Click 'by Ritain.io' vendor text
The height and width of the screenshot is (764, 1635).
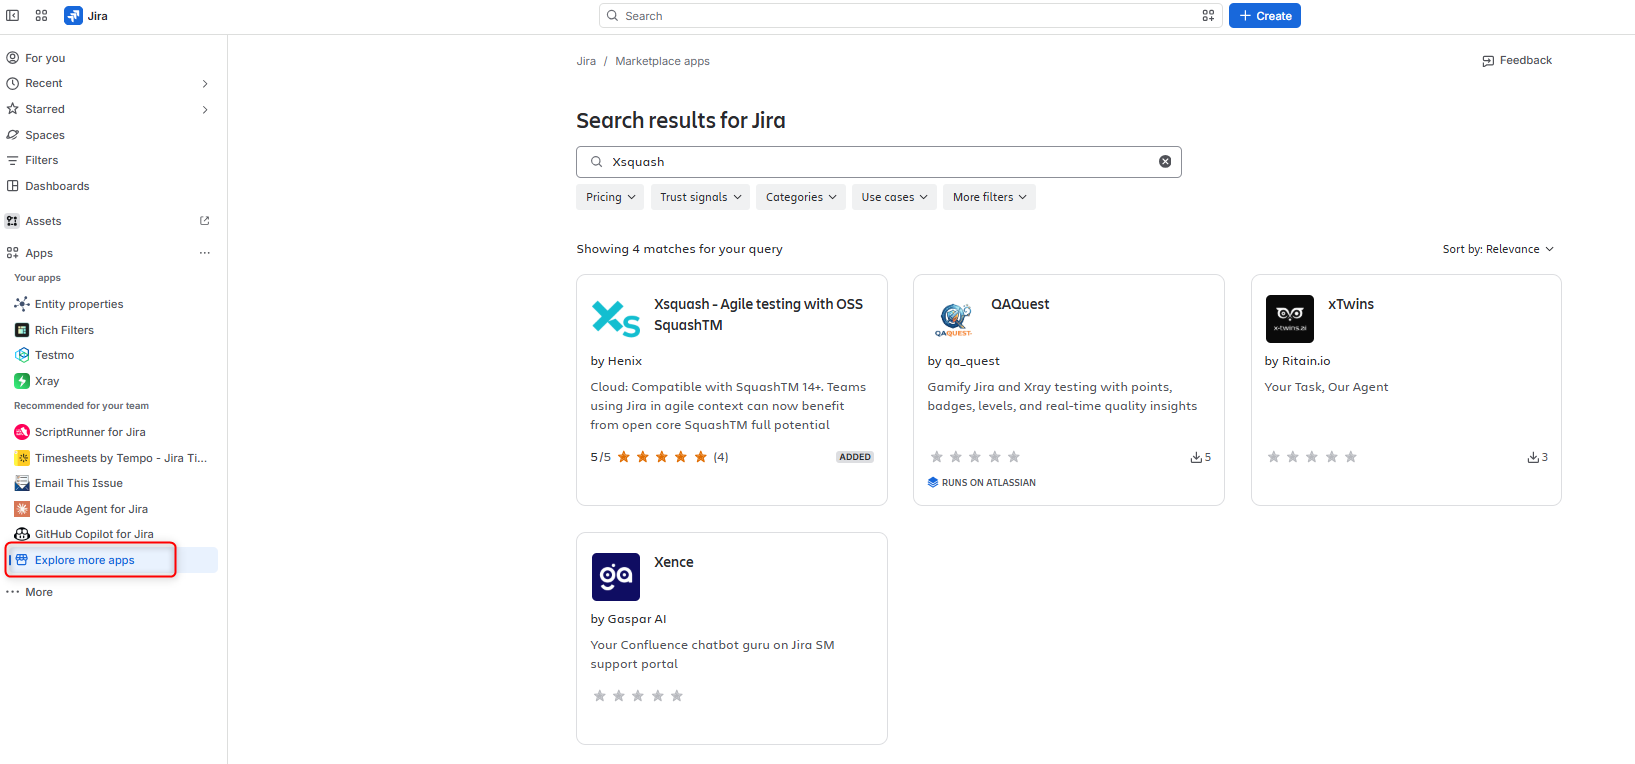click(x=1297, y=361)
